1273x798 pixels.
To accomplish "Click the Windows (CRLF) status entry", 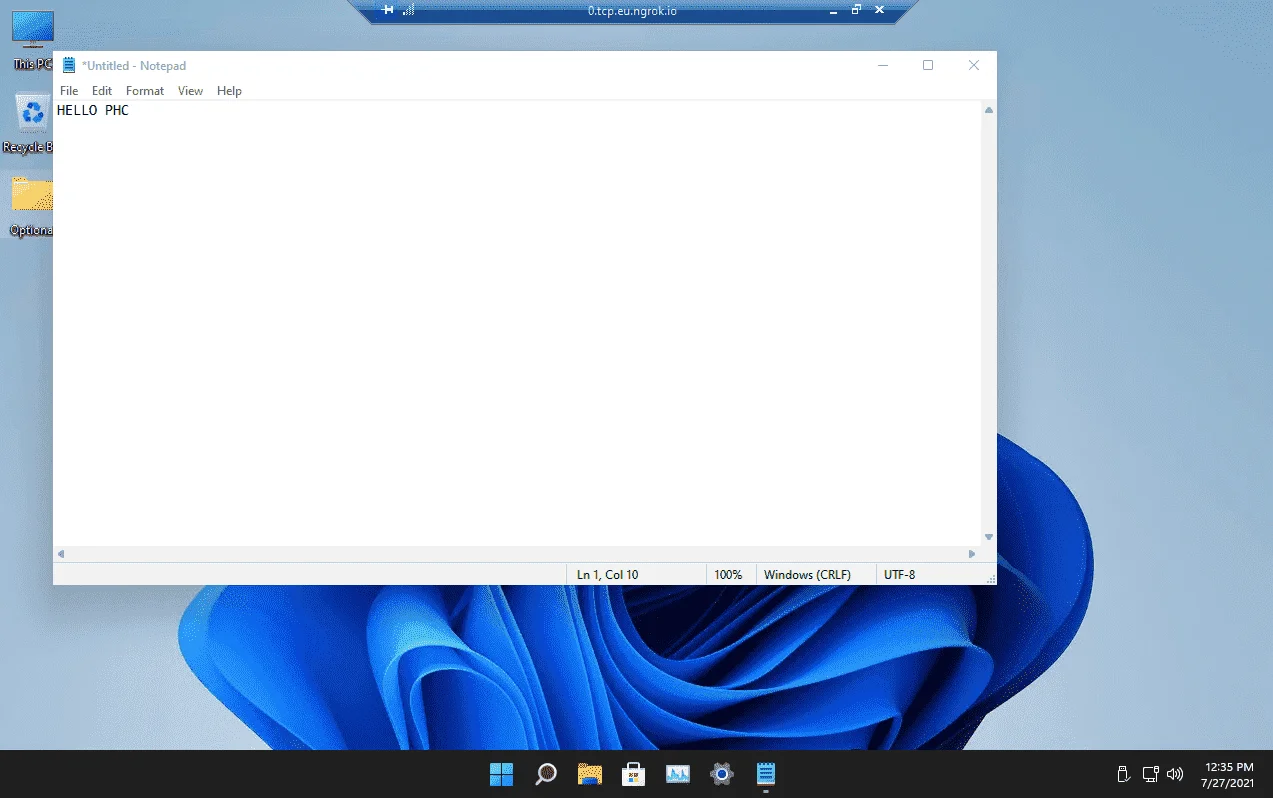I will tap(807, 574).
